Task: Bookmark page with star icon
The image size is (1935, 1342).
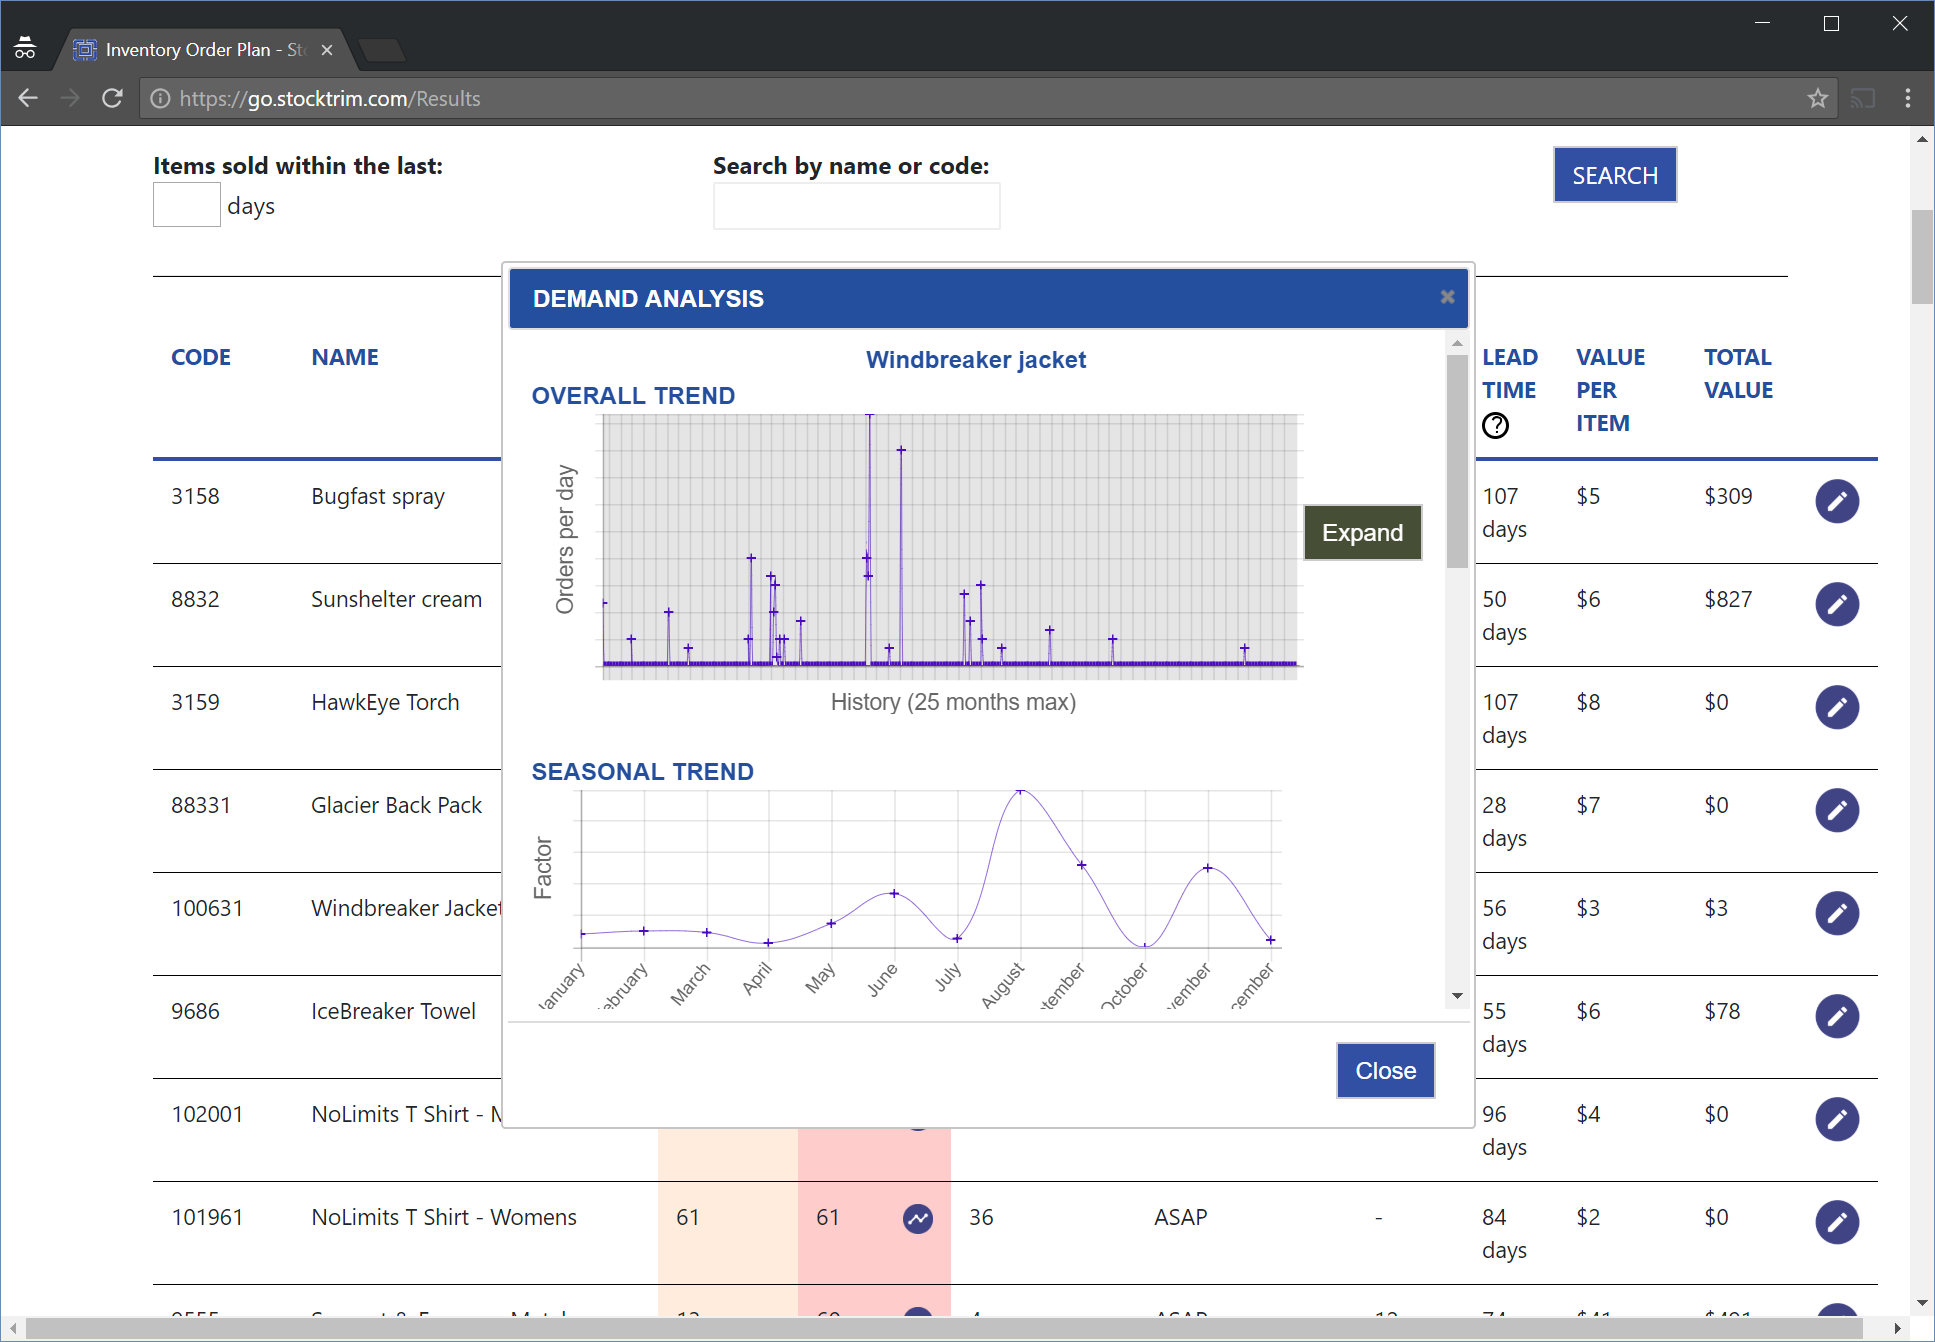Action: 1817,98
